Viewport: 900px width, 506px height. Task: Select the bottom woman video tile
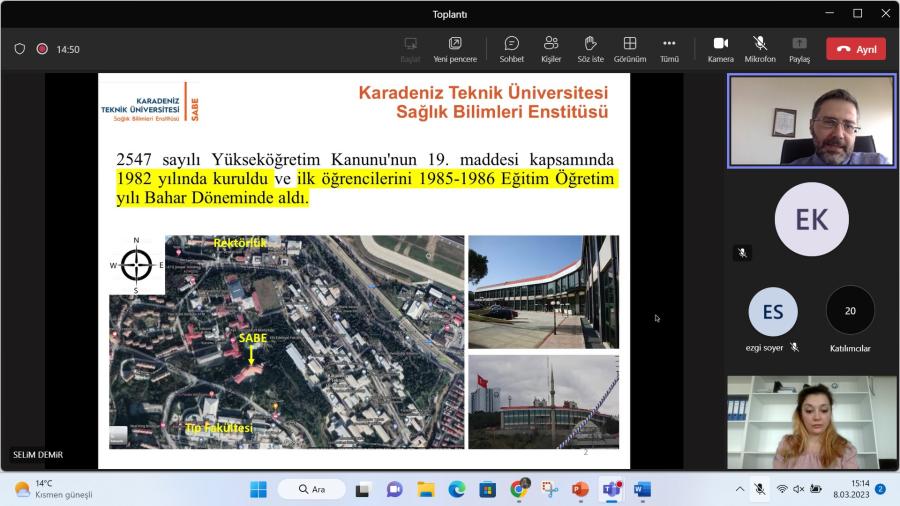pyautogui.click(x=812, y=422)
